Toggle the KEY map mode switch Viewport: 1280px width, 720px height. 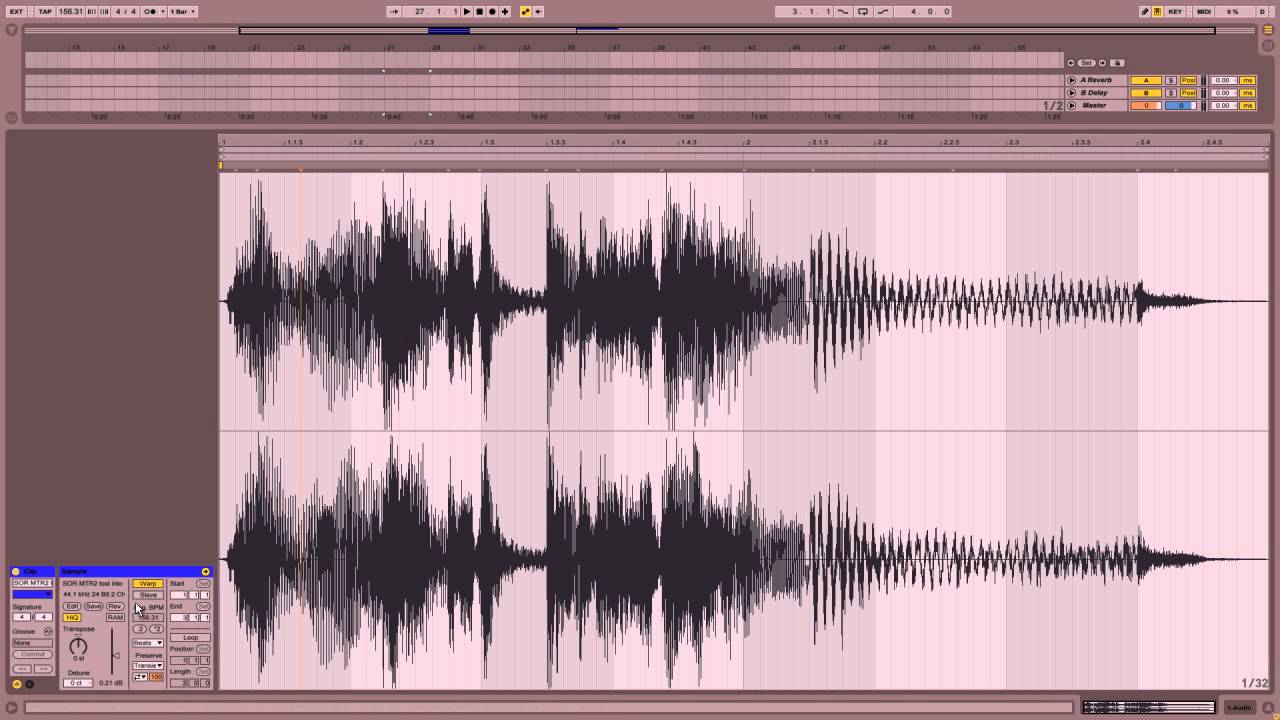(1175, 12)
